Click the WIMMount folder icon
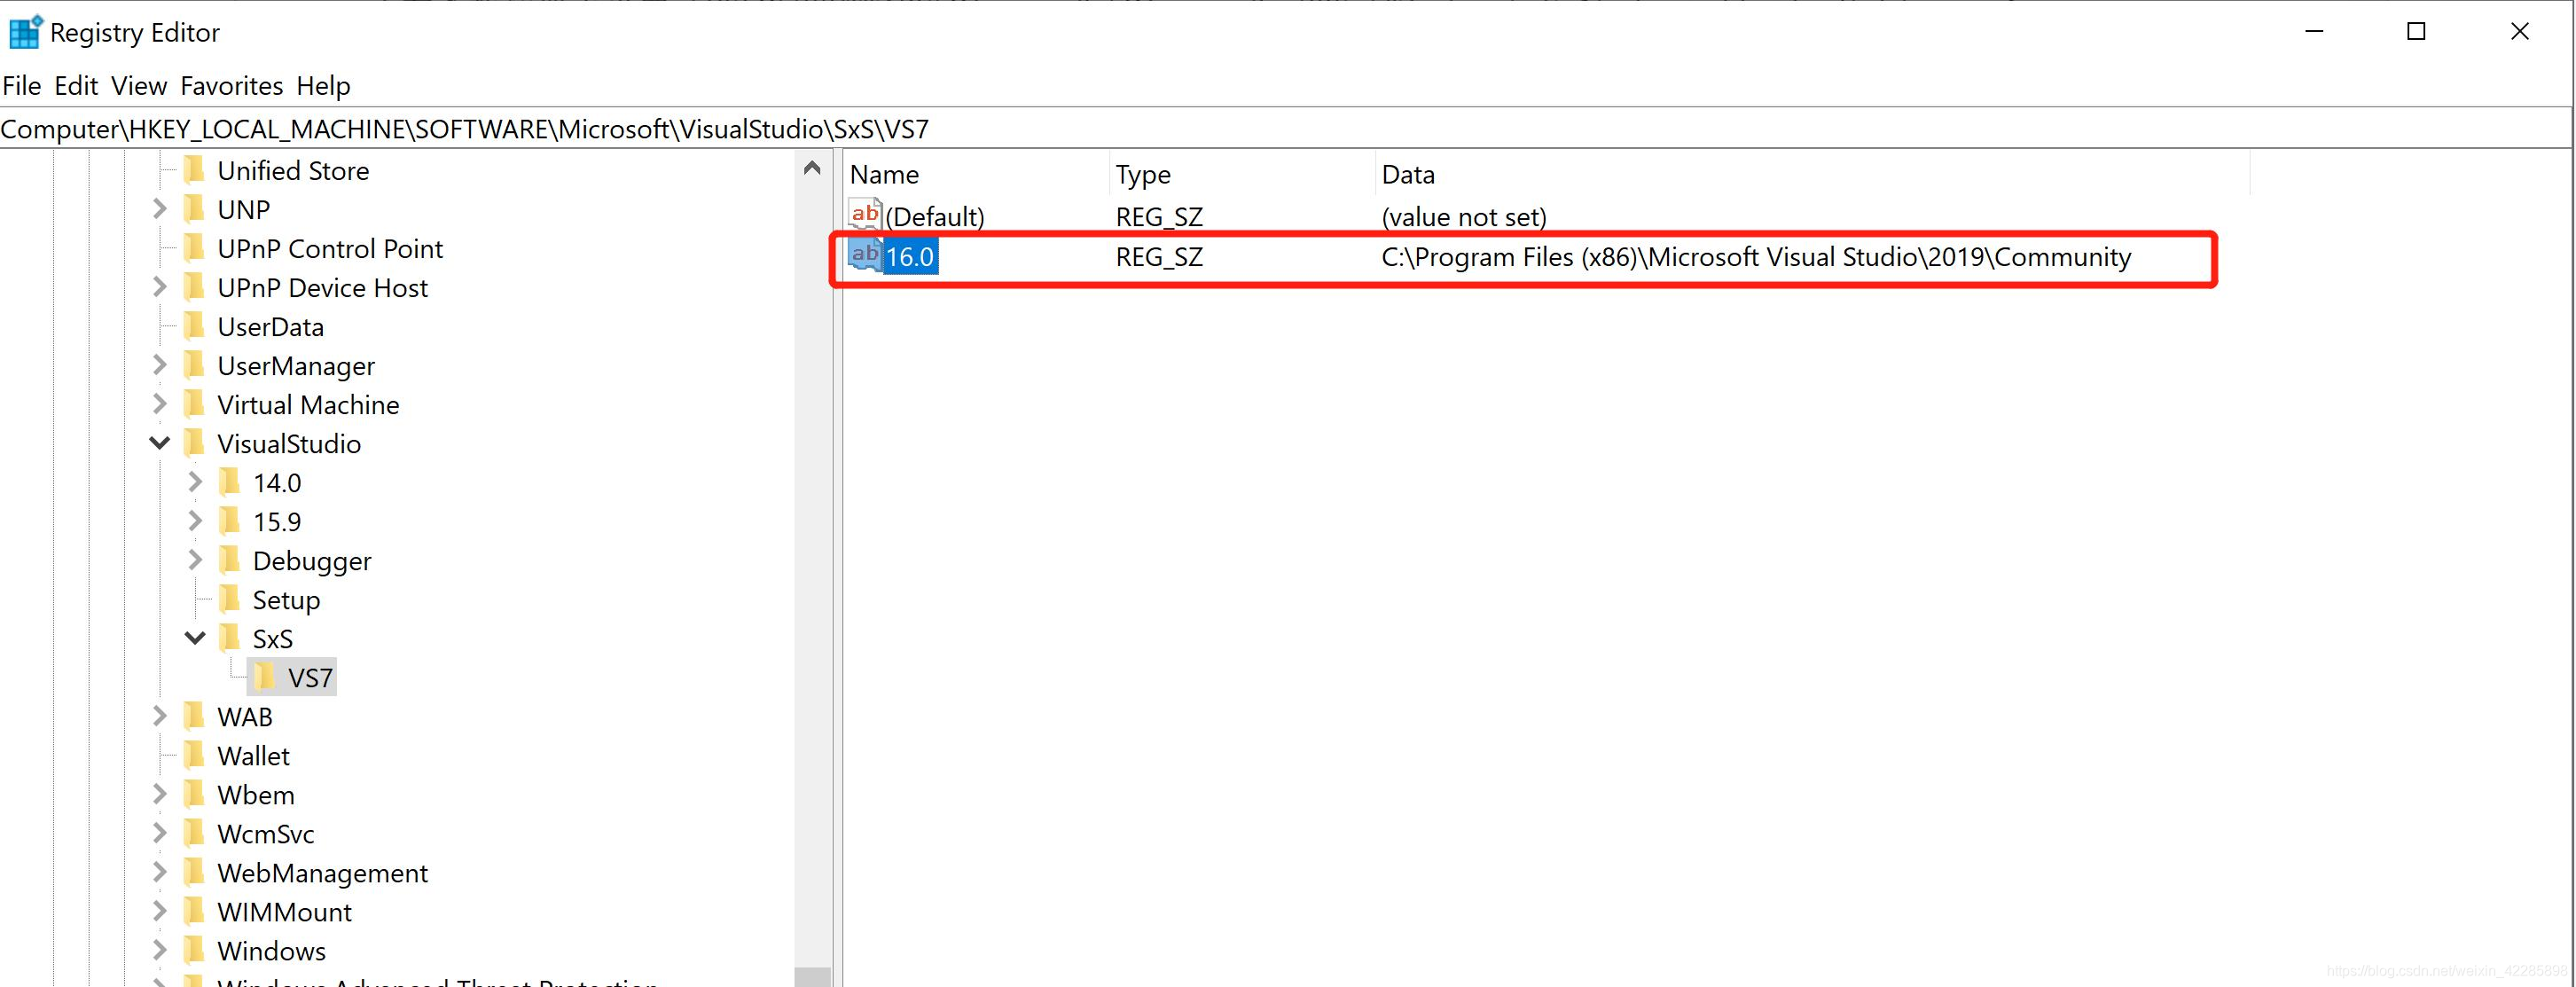Screen dimensions: 2576x987 [x=195, y=911]
